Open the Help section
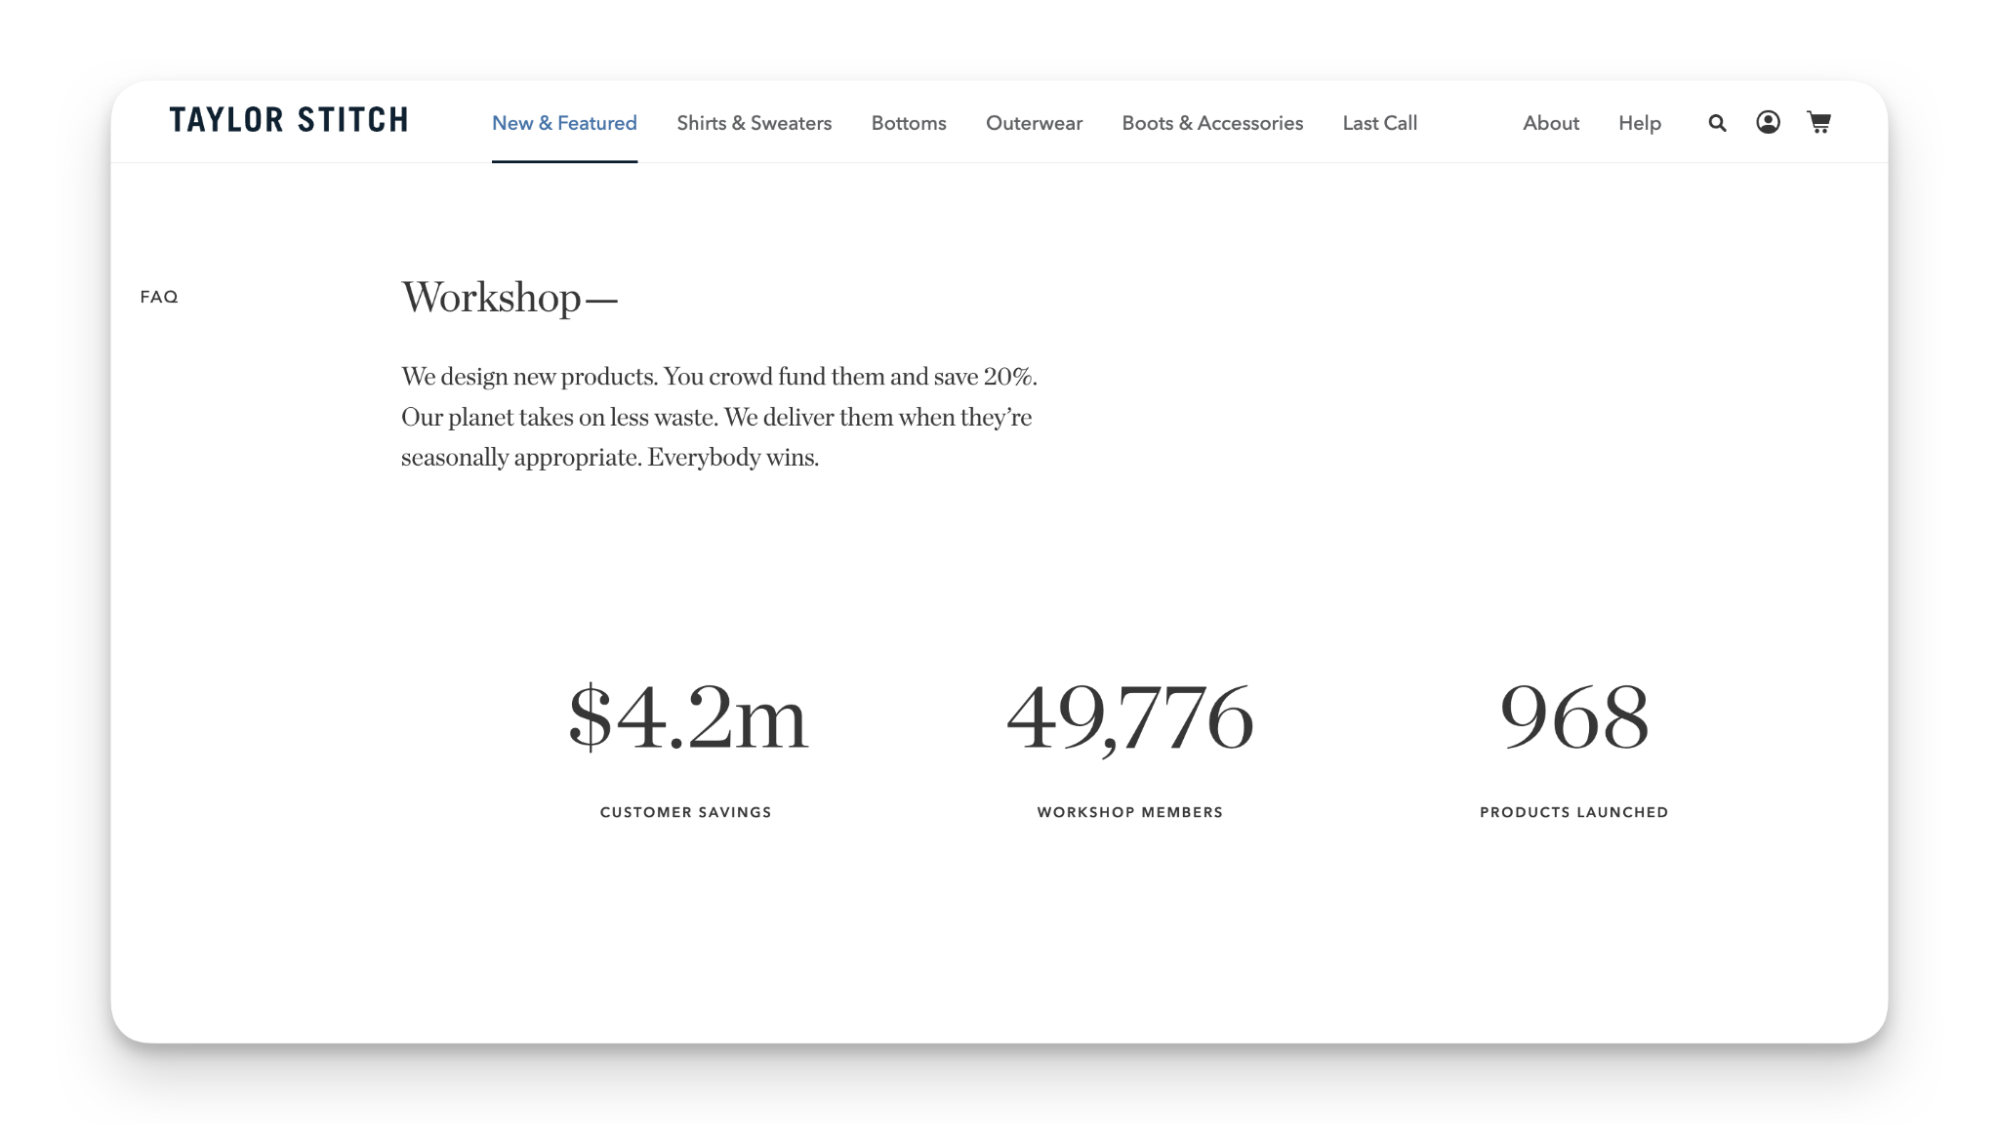Viewport: 1999px width, 1125px height. click(1639, 122)
